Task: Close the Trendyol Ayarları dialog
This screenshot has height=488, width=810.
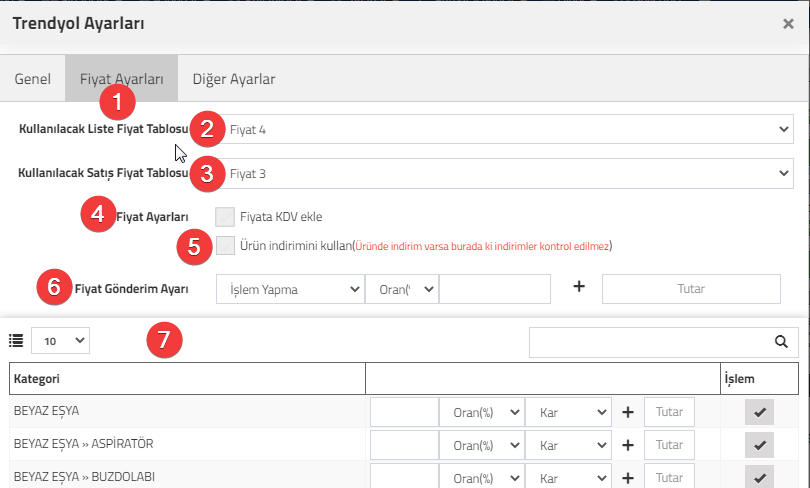Action: click(788, 24)
